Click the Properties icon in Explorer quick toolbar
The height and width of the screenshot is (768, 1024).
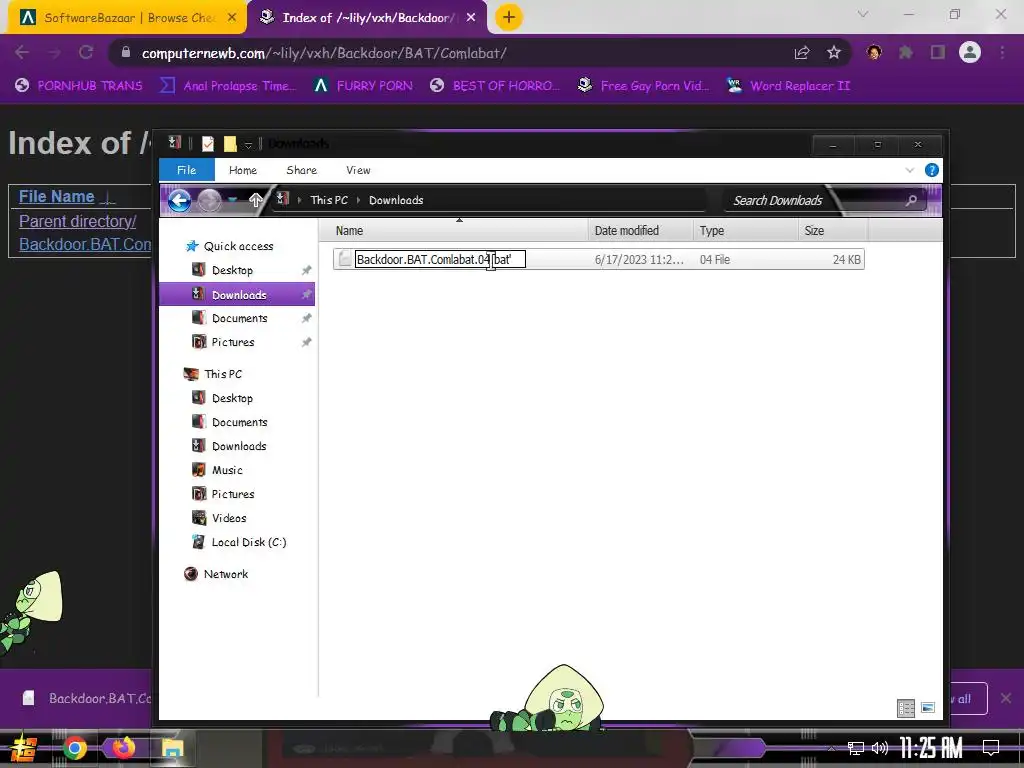click(208, 144)
